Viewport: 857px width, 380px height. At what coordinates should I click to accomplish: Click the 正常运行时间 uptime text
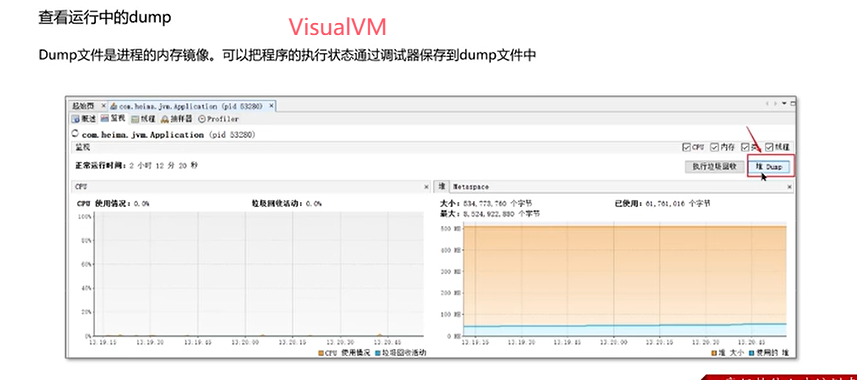click(136, 165)
